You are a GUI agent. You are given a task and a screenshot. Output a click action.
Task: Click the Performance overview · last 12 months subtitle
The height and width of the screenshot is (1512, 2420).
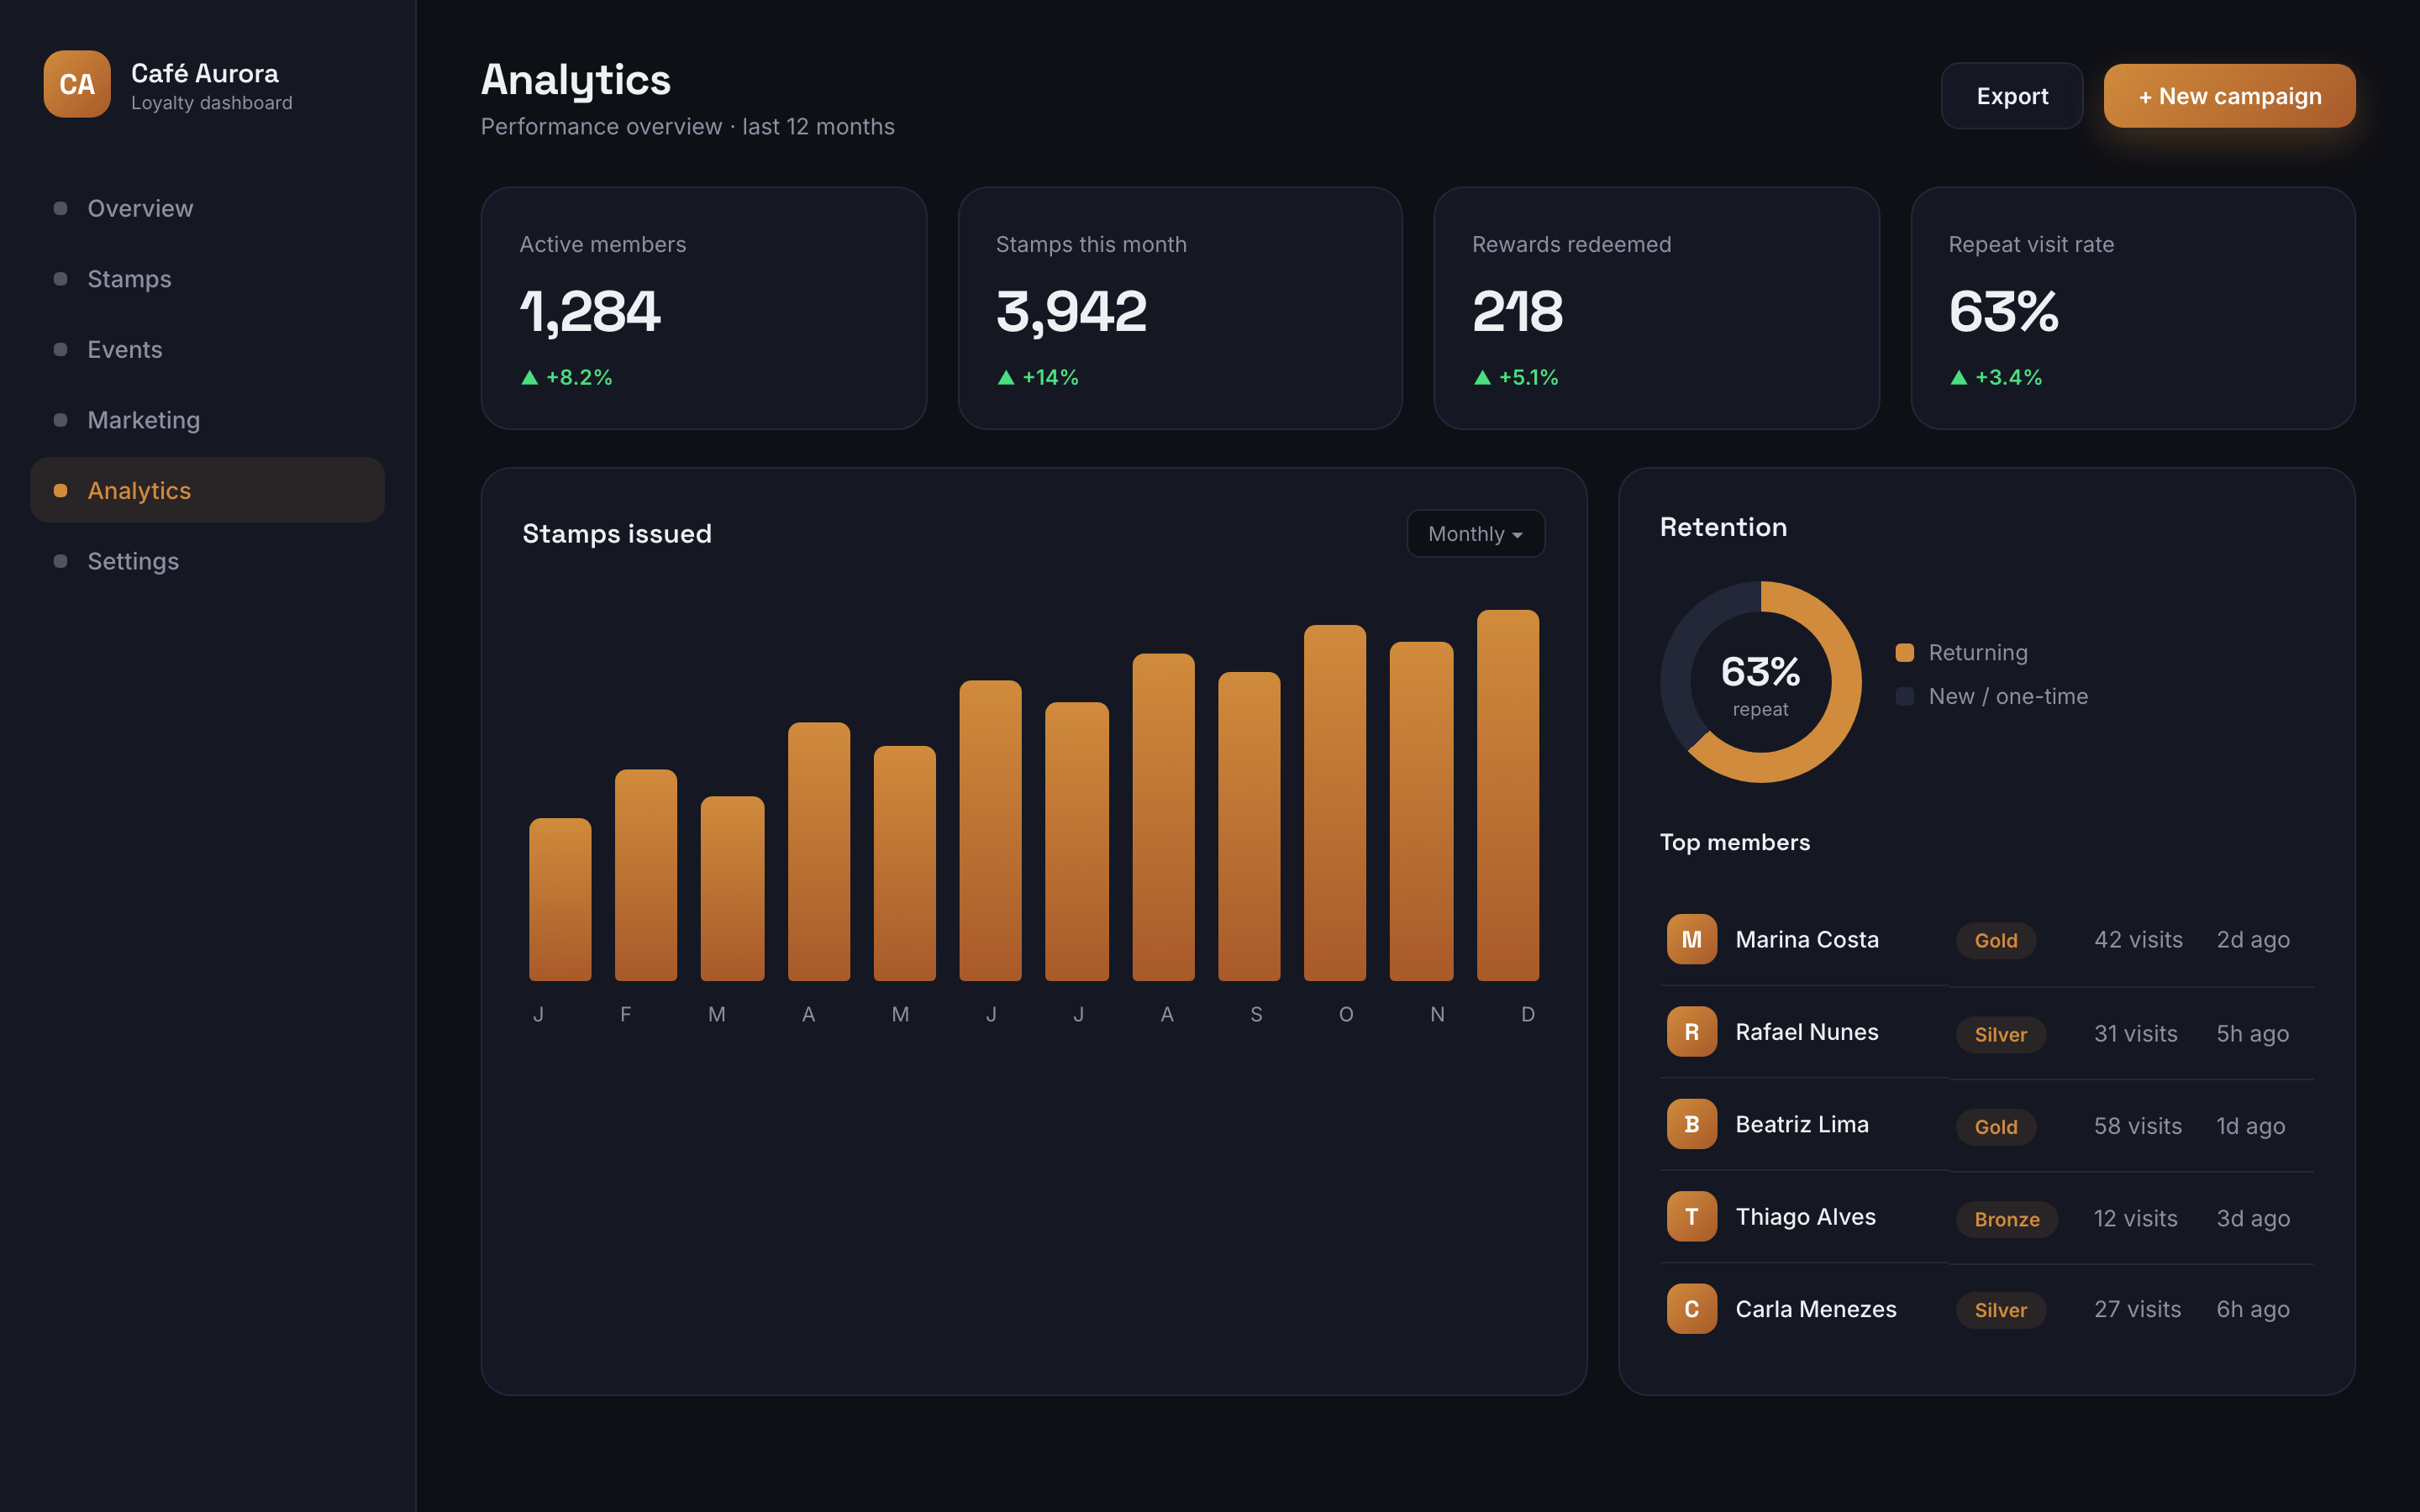[688, 127]
